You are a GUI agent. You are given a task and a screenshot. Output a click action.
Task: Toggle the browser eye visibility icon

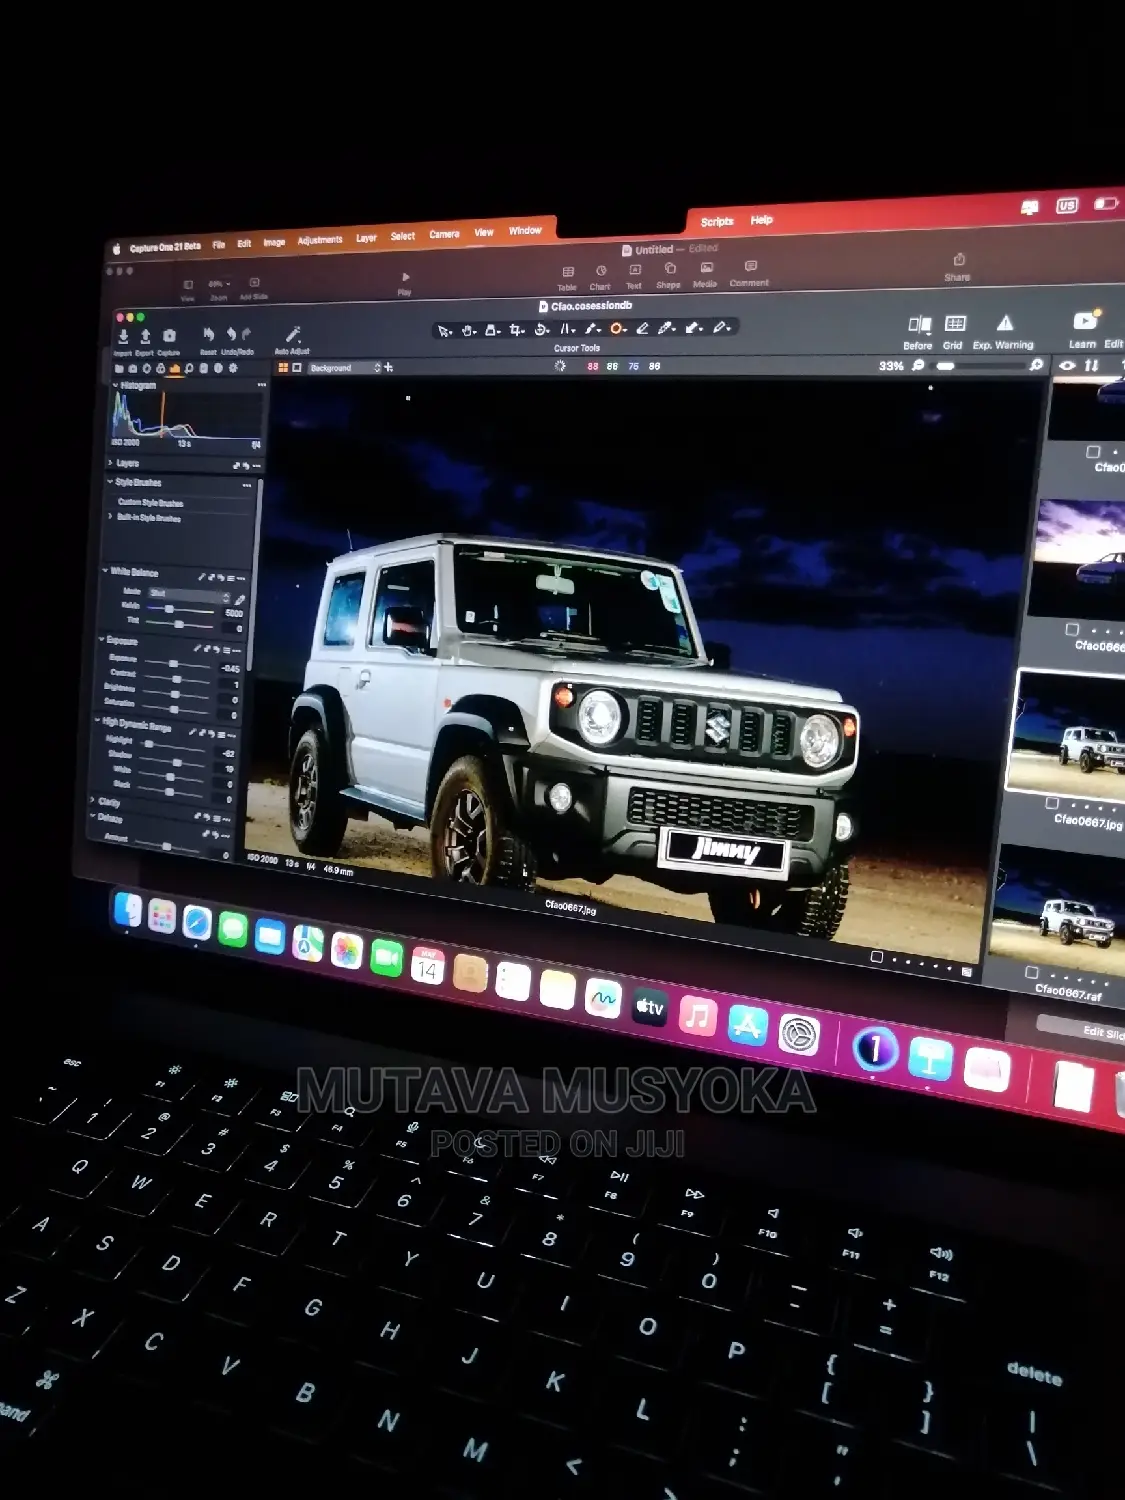click(1067, 365)
